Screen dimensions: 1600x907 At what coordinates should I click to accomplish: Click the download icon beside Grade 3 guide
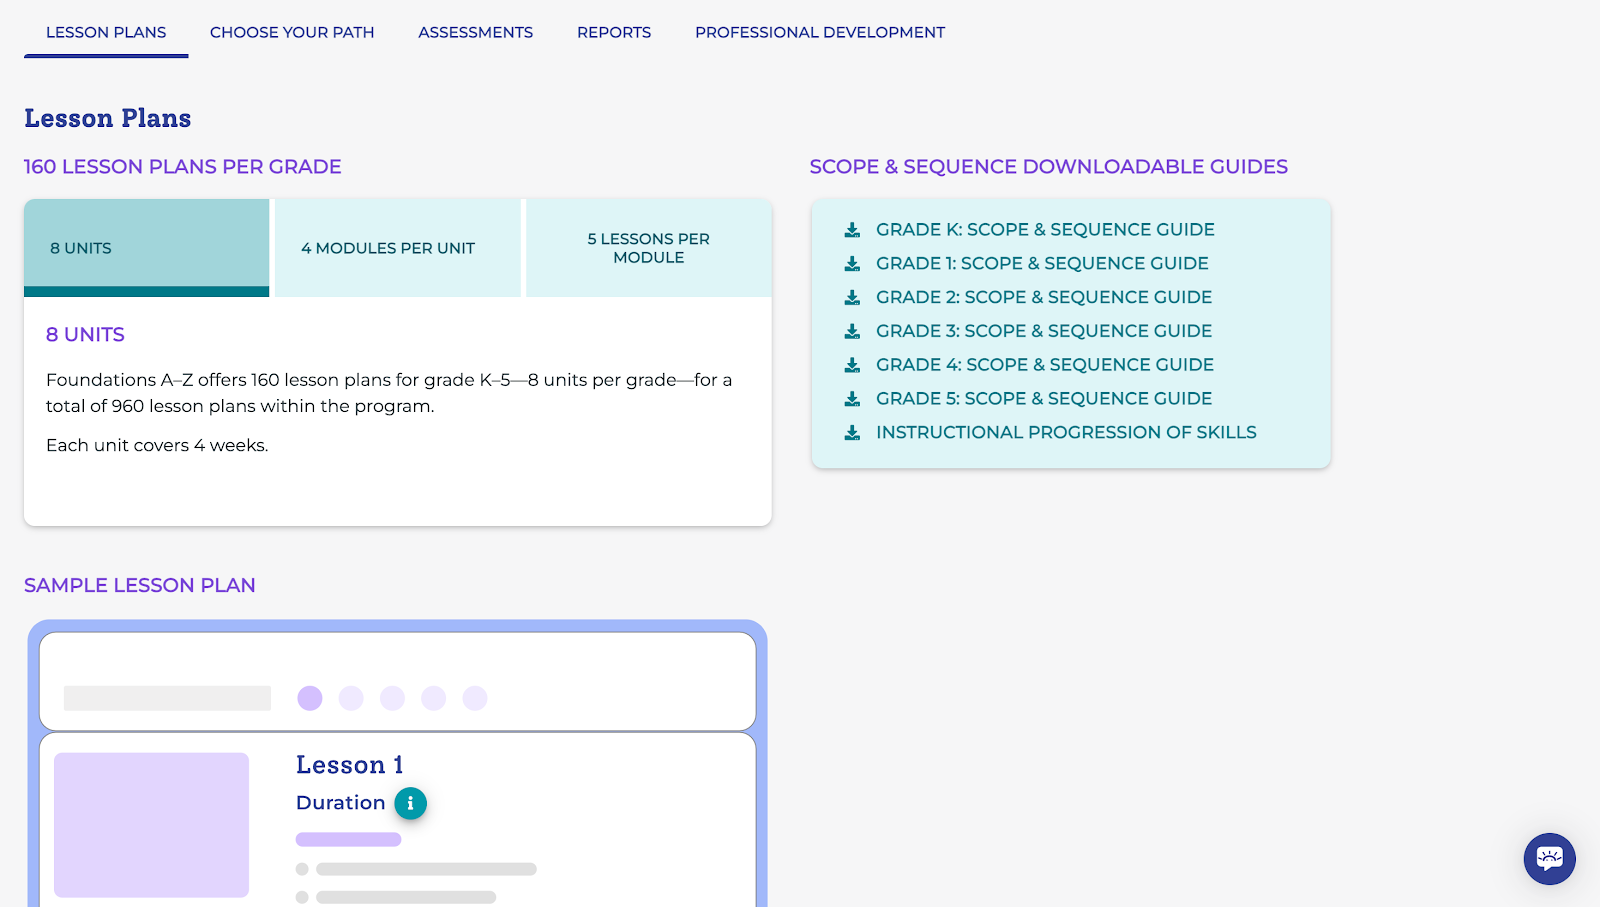(852, 331)
